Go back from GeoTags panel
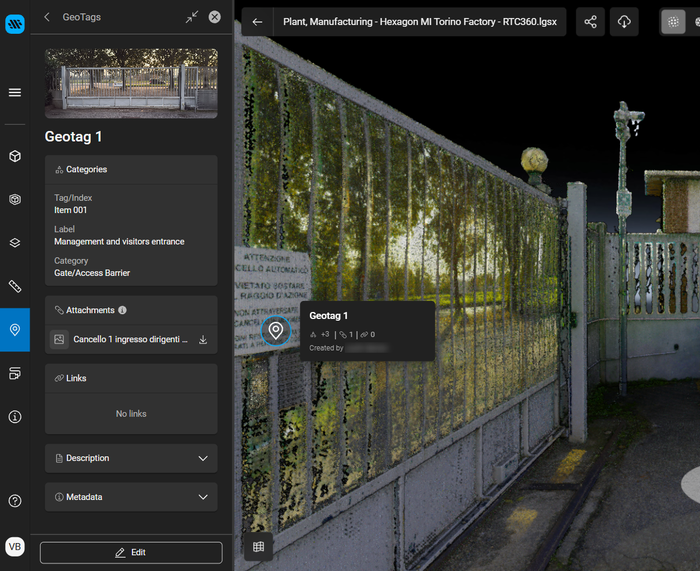Screen dimensions: 700x571 (47, 17)
